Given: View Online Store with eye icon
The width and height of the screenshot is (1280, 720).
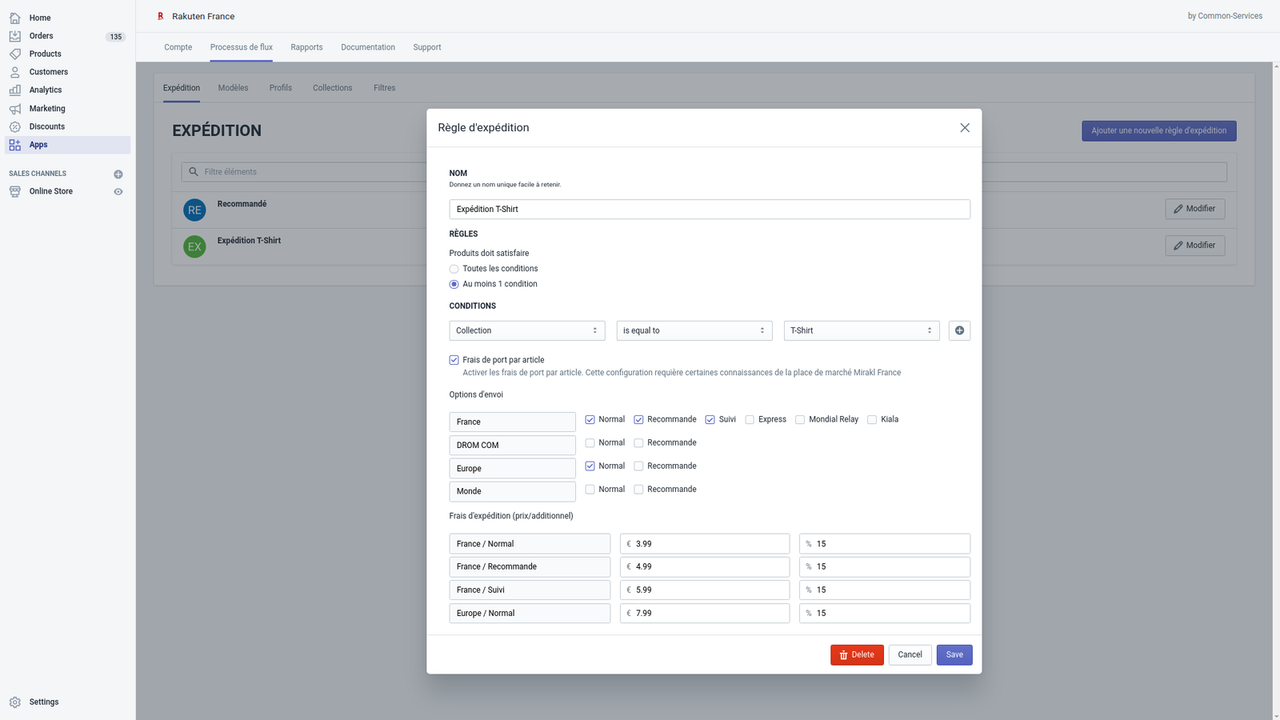Looking at the screenshot, I should coord(118,191).
